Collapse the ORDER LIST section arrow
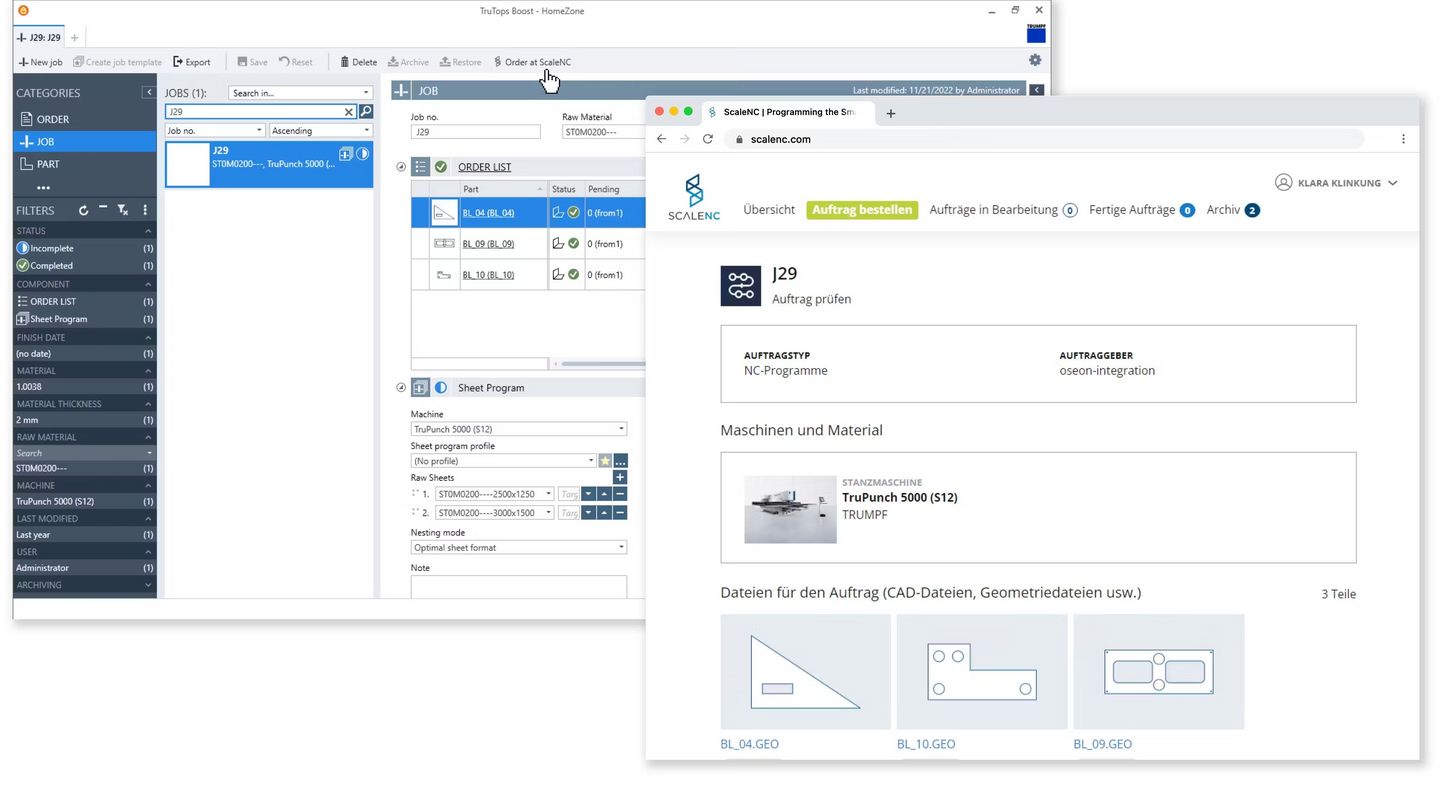The width and height of the screenshot is (1440, 810). (401, 167)
